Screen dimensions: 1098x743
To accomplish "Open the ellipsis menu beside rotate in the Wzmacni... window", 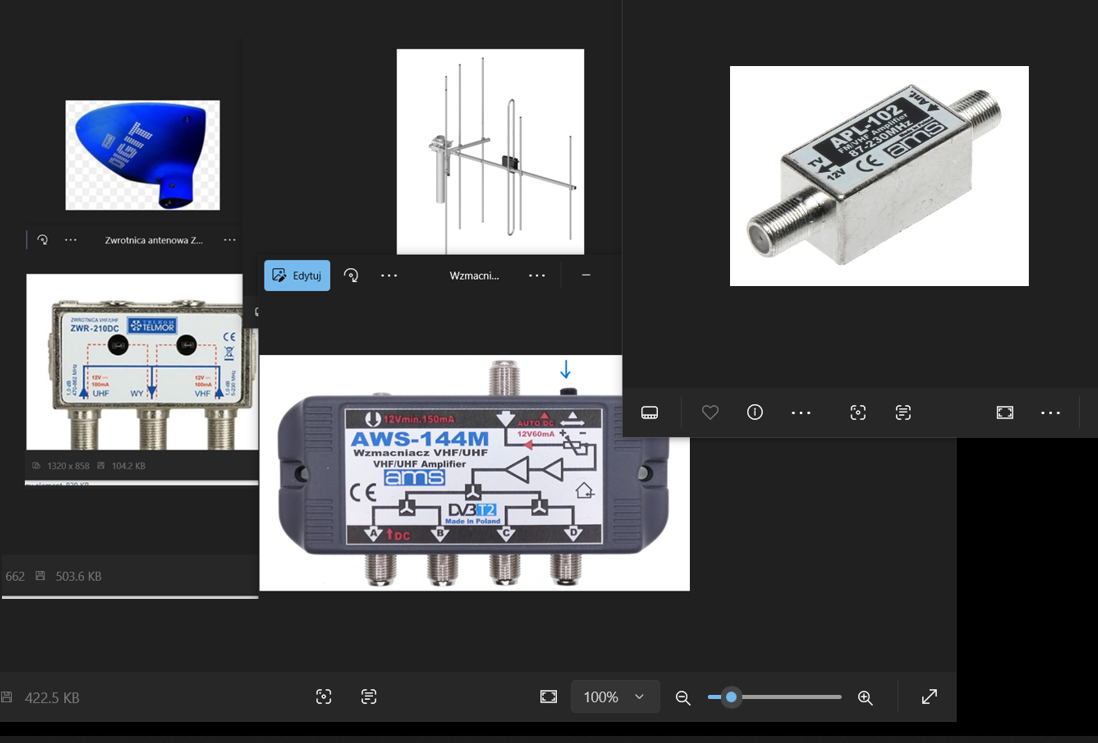I will click(389, 275).
